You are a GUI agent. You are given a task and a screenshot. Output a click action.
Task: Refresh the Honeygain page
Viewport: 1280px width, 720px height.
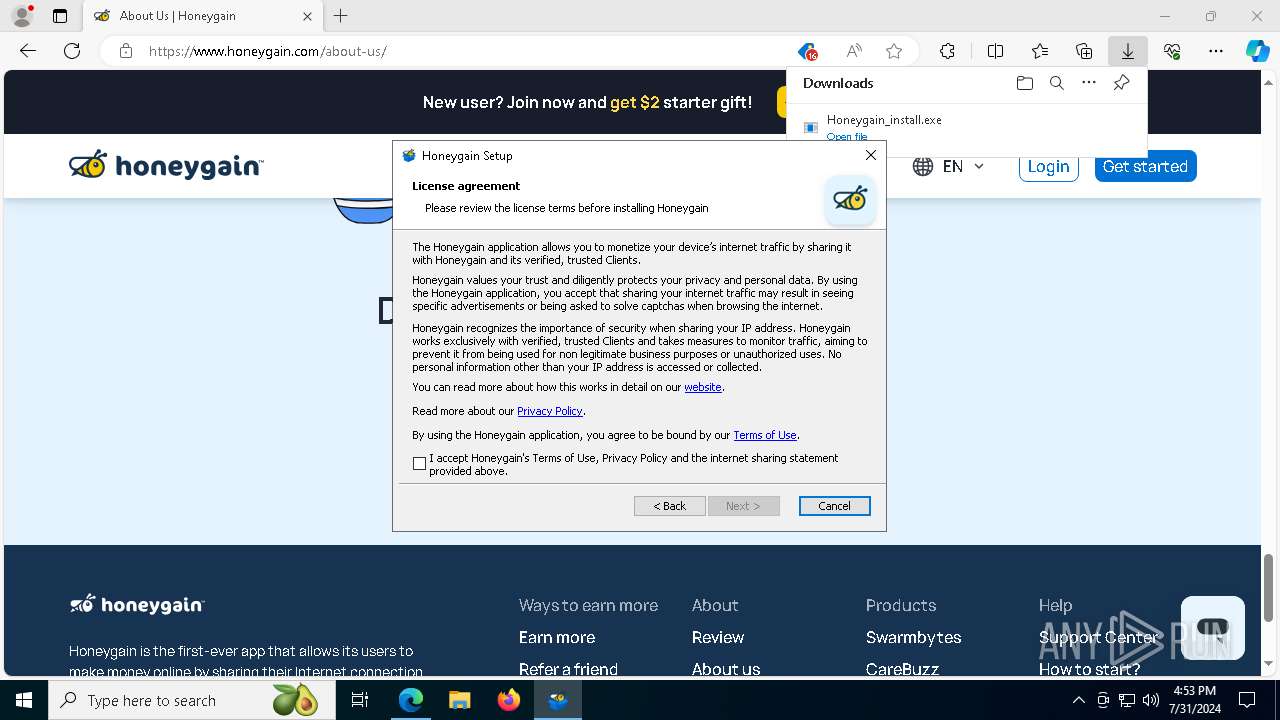click(72, 51)
